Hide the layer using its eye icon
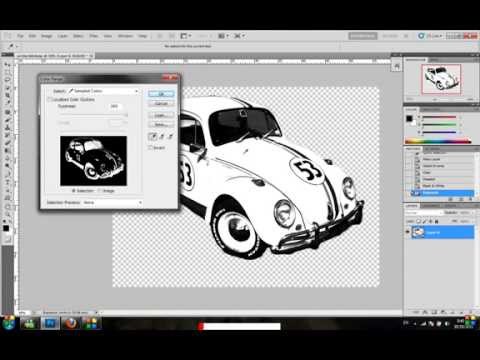 click(x=407, y=232)
